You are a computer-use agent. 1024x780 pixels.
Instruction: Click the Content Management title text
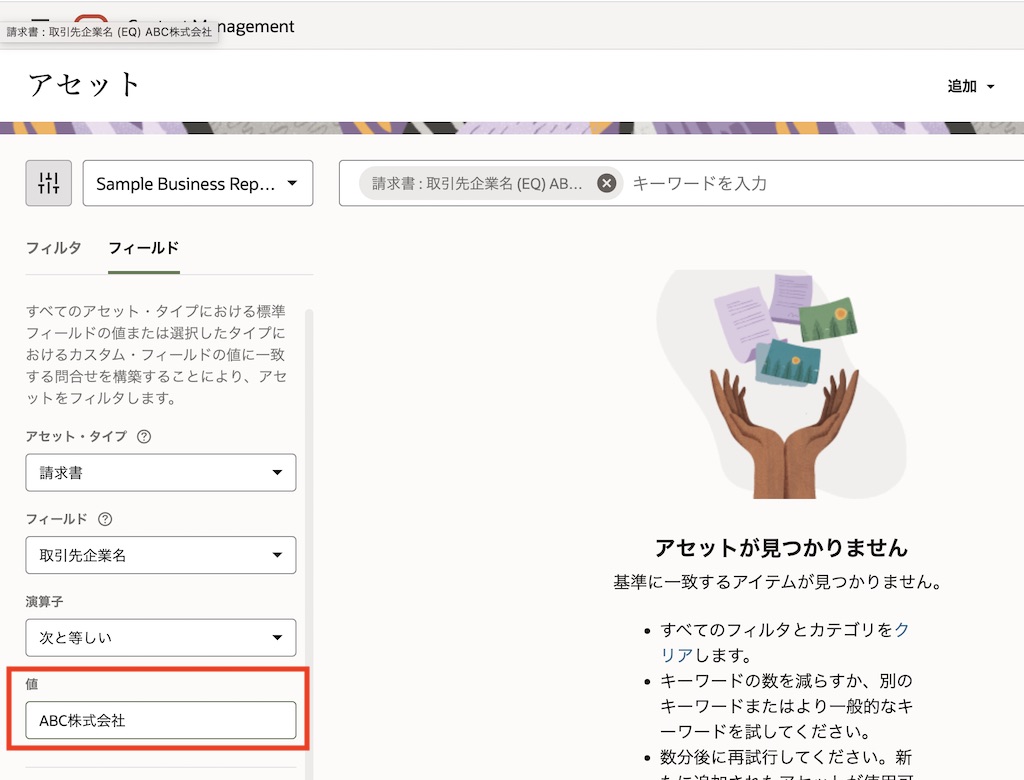click(240, 27)
